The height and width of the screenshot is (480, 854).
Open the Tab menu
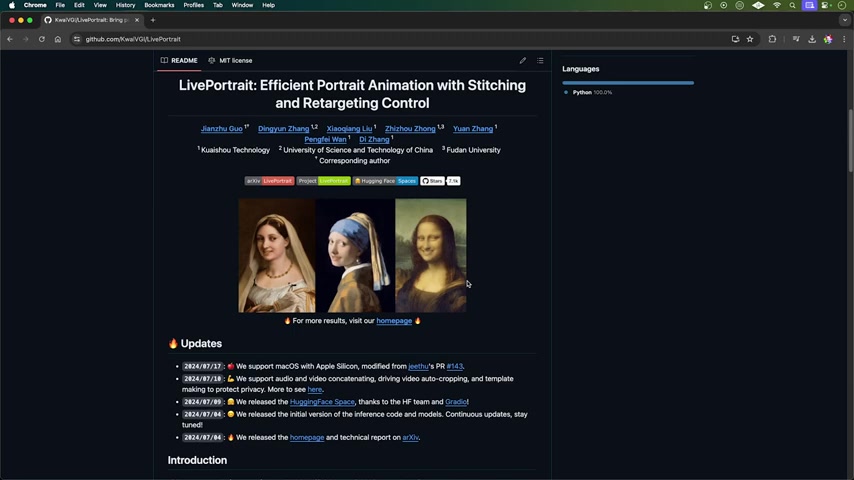click(217, 5)
